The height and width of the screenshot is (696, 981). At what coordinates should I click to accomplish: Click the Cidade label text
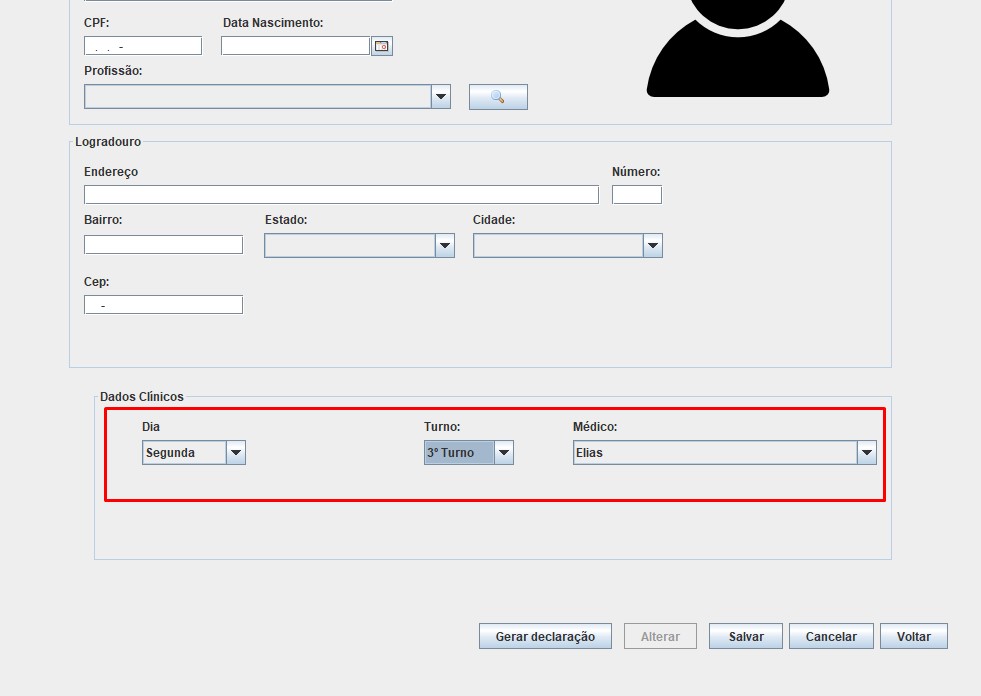coord(494,220)
